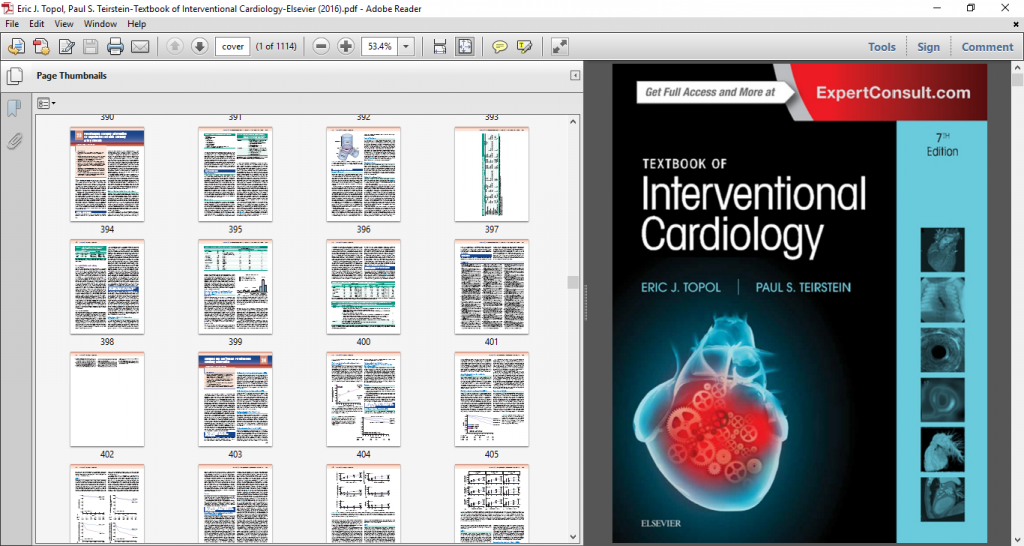Go to next page arrow button

pos(199,46)
